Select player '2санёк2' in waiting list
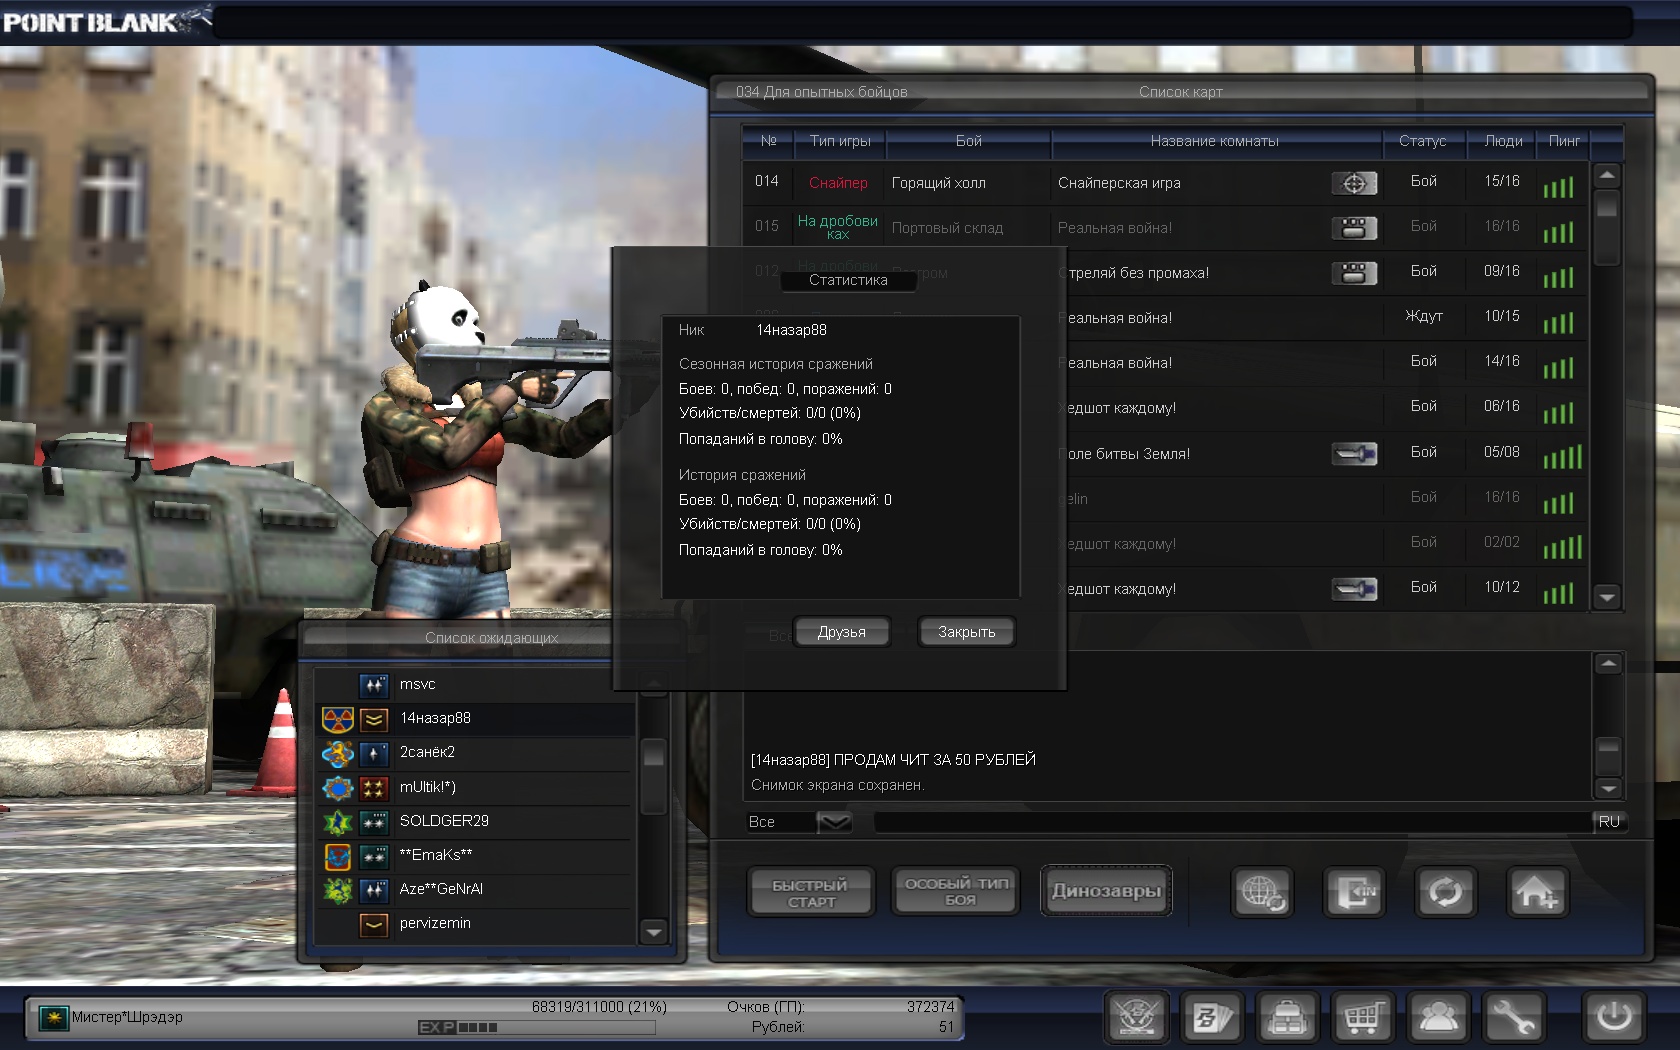This screenshot has height=1050, width=1680. pos(474,753)
